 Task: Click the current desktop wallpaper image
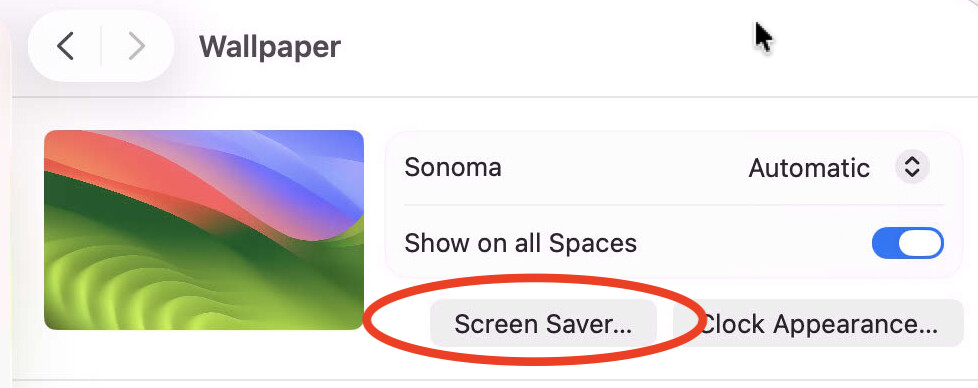click(x=204, y=230)
